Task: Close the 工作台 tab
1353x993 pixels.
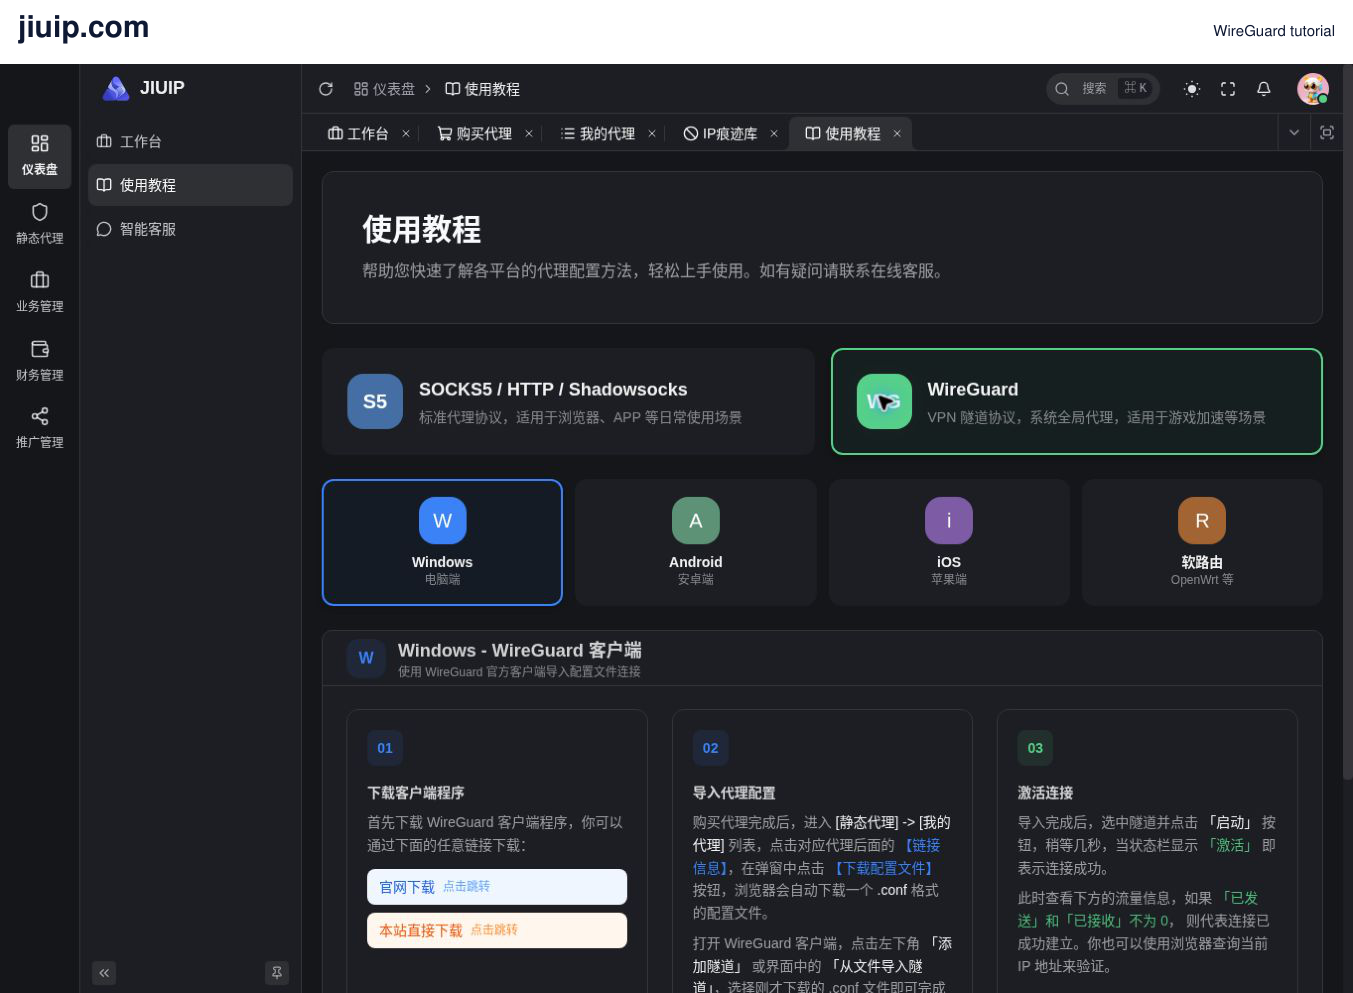Action: click(x=406, y=134)
